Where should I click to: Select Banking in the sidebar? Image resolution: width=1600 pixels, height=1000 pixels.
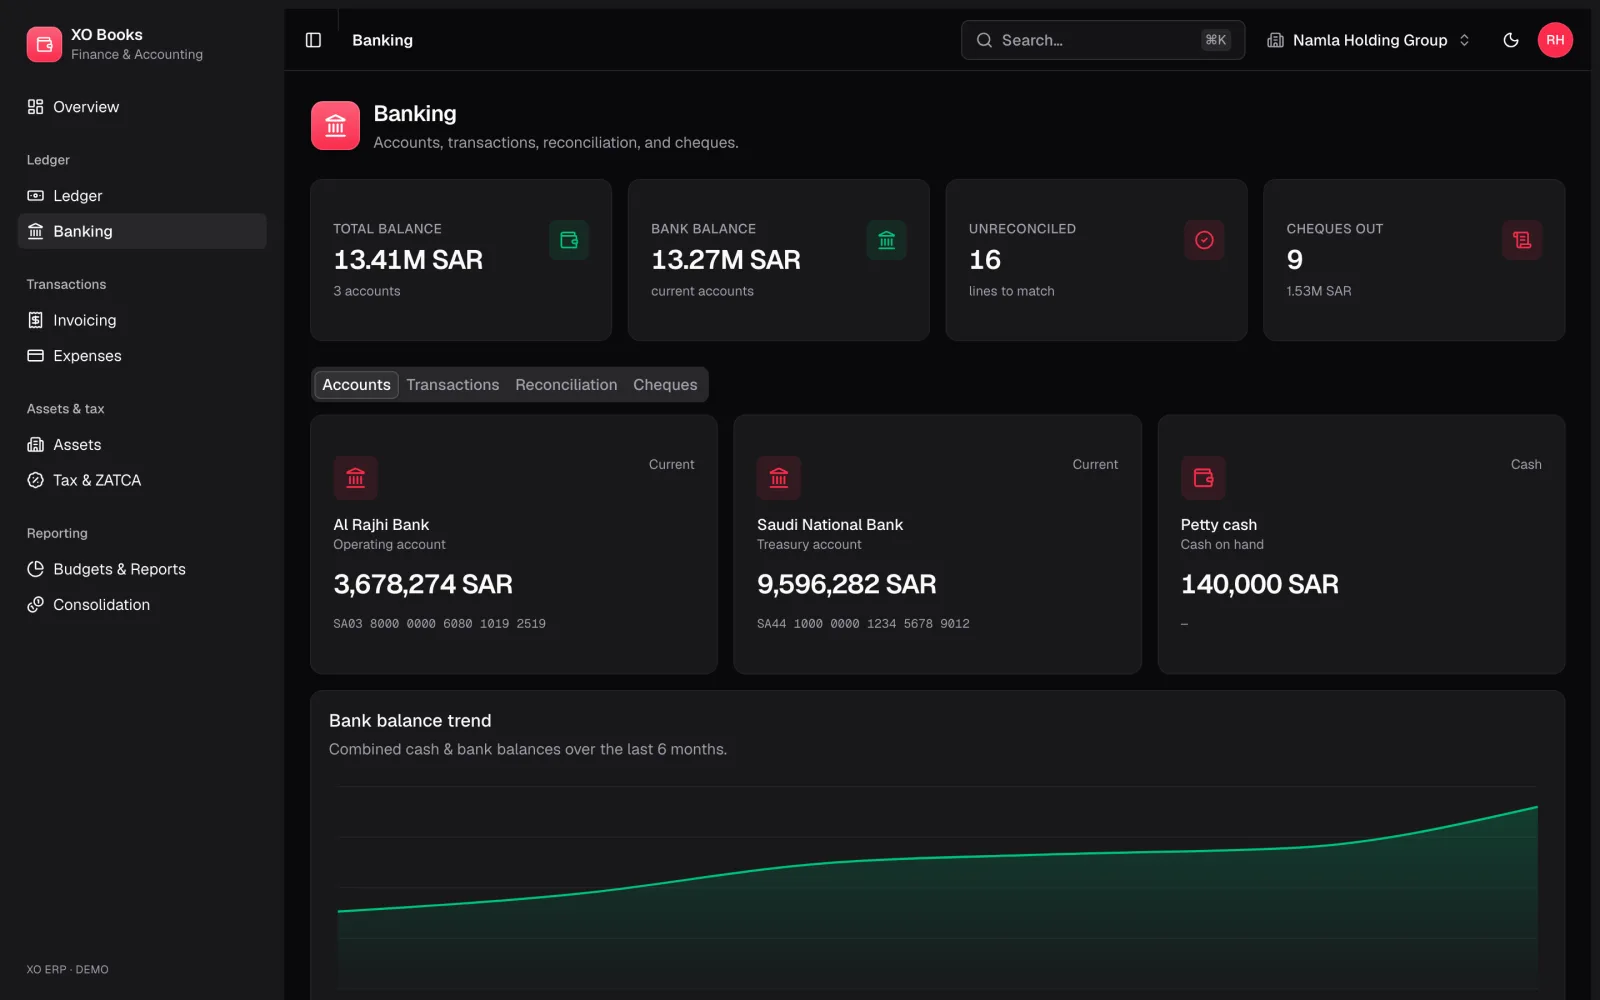pos(142,231)
